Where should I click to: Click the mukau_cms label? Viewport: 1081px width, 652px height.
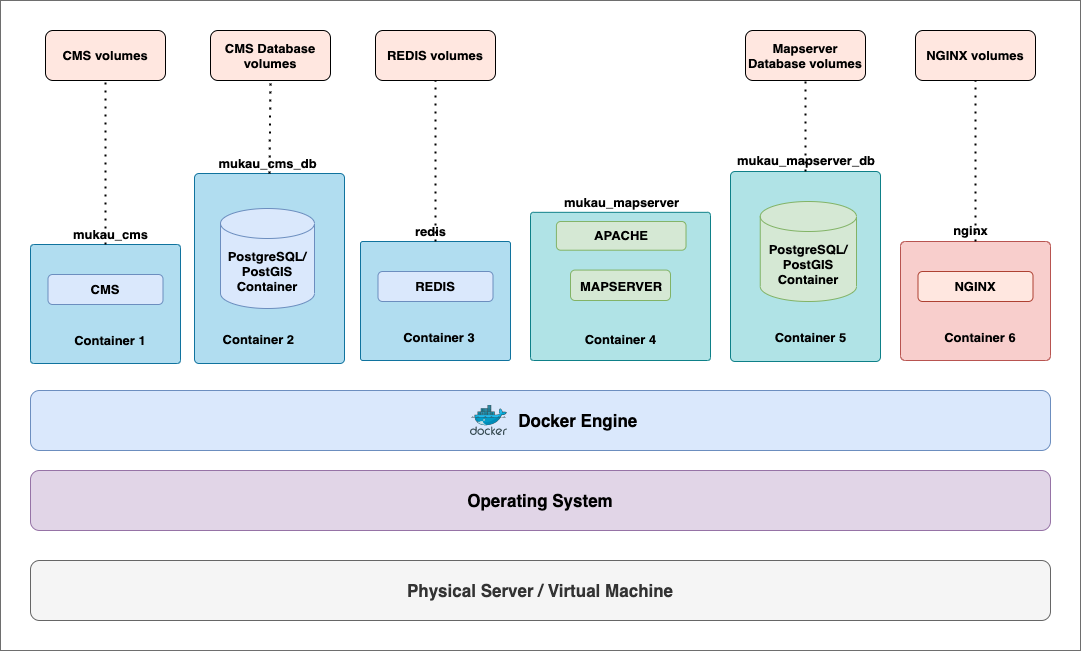pos(110,235)
